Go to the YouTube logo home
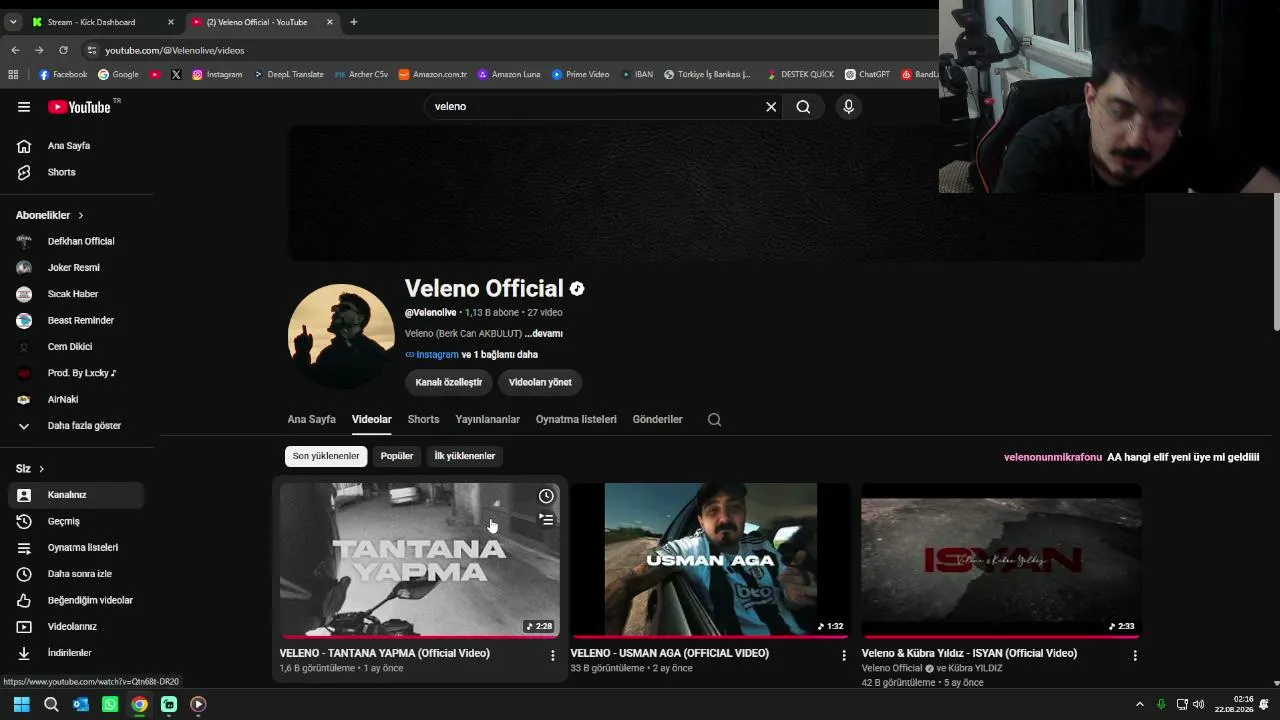Viewport: 1280px width, 720px height. pyautogui.click(x=79, y=107)
